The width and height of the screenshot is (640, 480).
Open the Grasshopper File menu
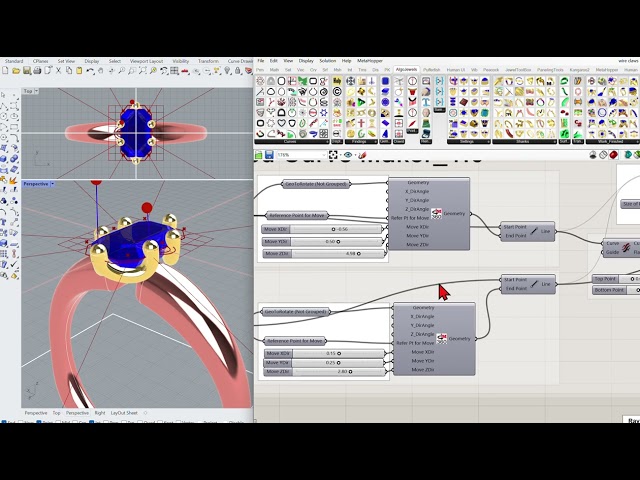pyautogui.click(x=260, y=61)
